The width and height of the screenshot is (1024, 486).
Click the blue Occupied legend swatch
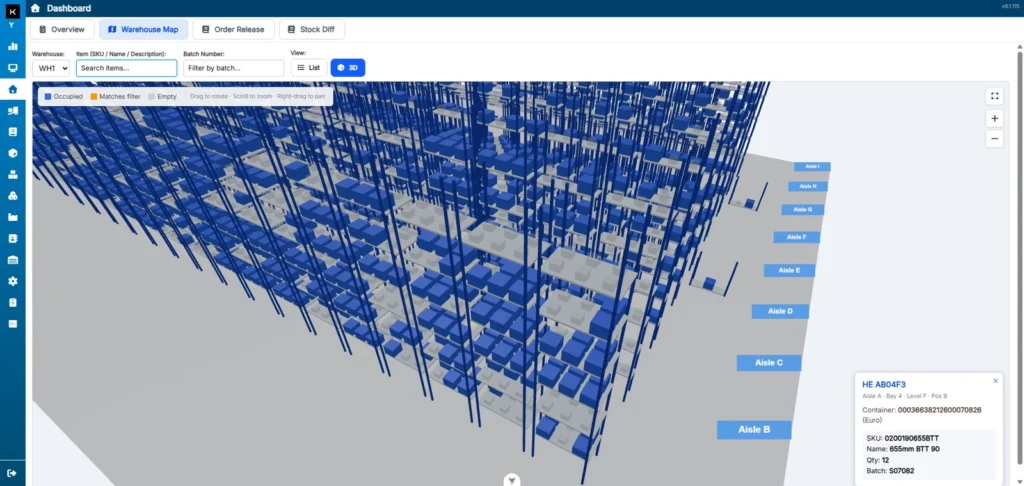pos(48,97)
